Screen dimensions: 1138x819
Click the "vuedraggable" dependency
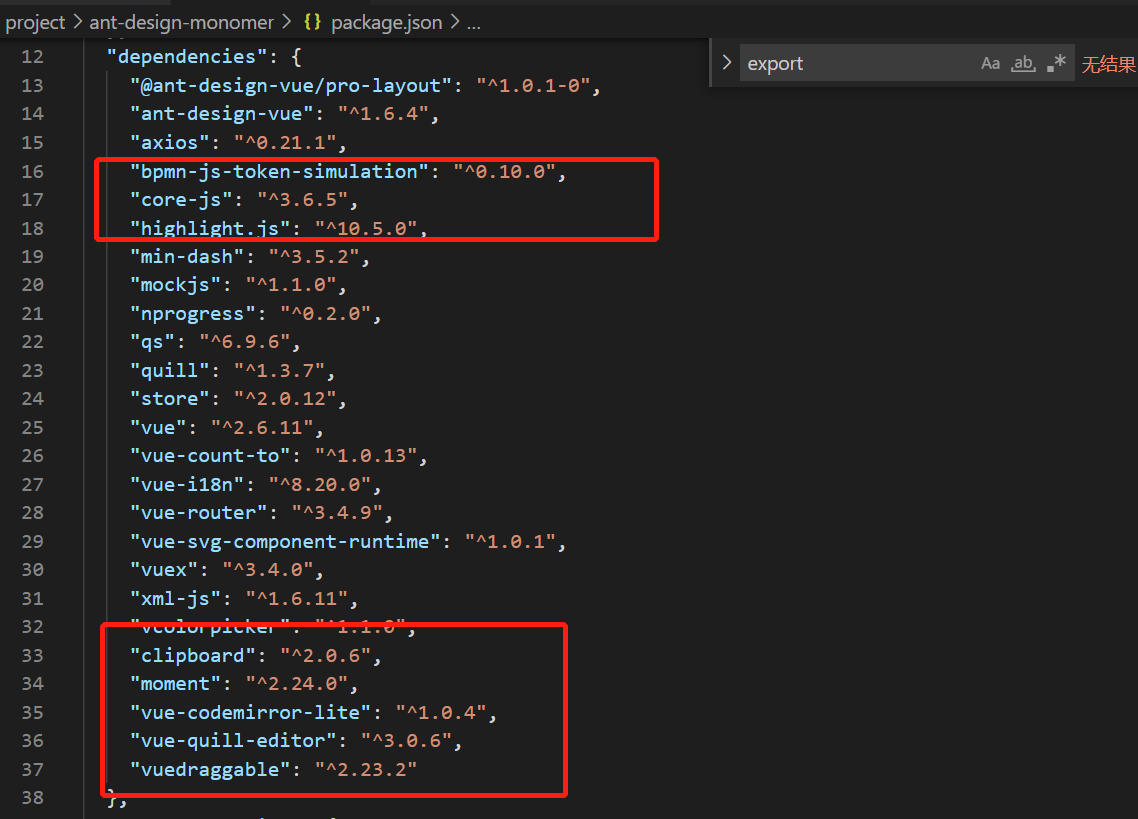[x=210, y=770]
